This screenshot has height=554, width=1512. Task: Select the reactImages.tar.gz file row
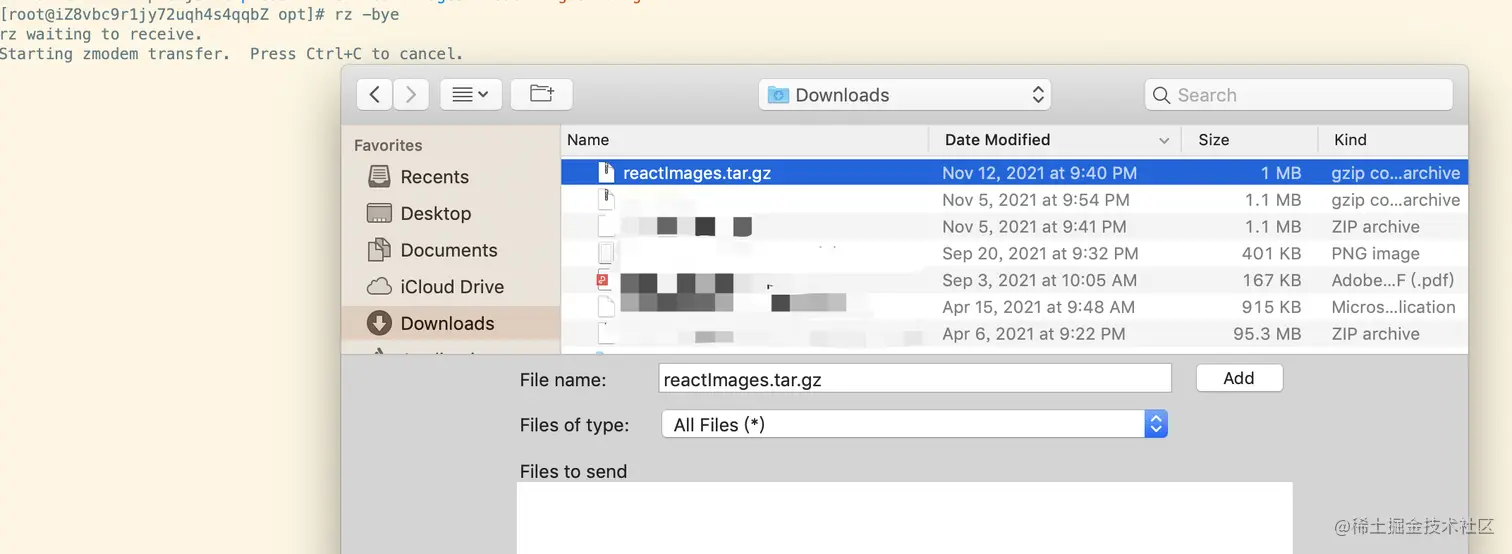[x=1014, y=173]
